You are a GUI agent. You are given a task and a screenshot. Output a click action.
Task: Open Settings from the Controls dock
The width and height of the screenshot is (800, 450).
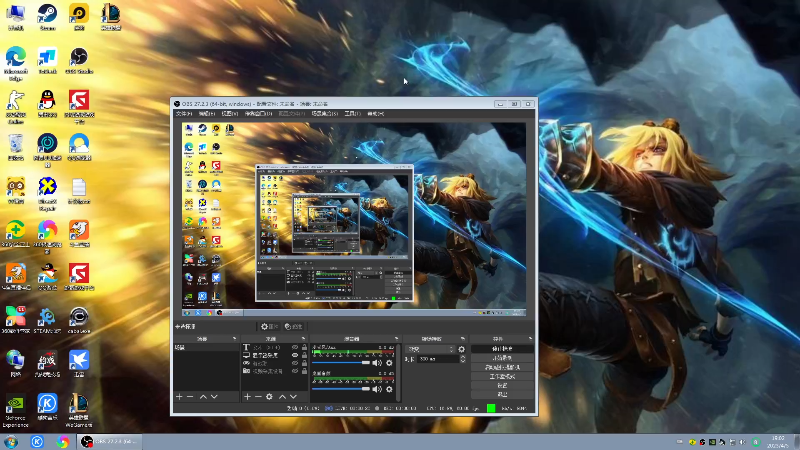[x=502, y=386]
